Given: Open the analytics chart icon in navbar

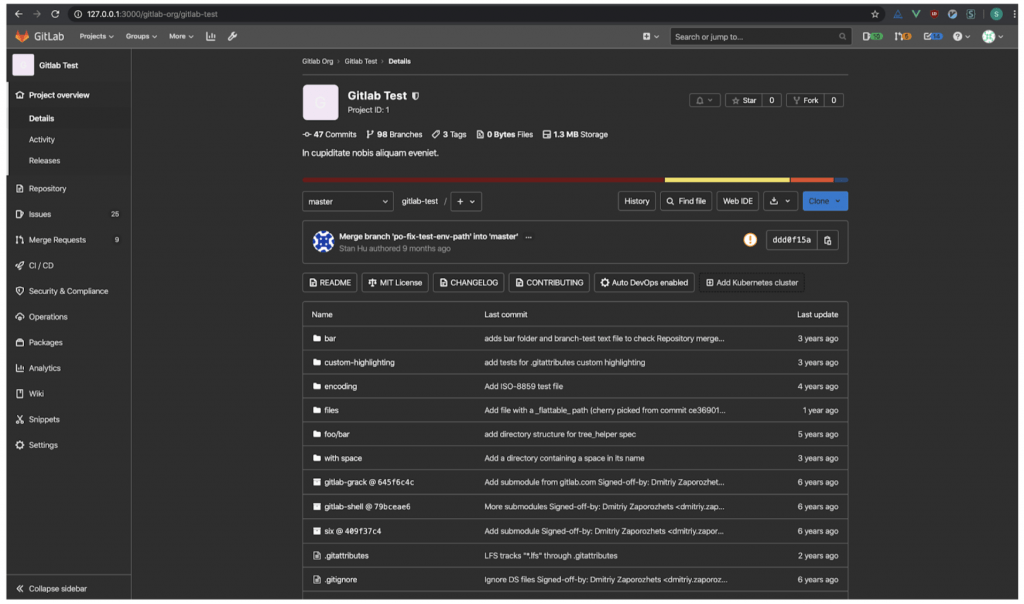Looking at the screenshot, I should pos(210,37).
